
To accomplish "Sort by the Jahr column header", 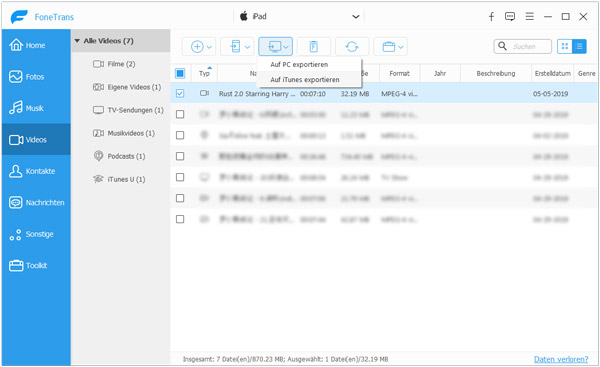I will 440,73.
